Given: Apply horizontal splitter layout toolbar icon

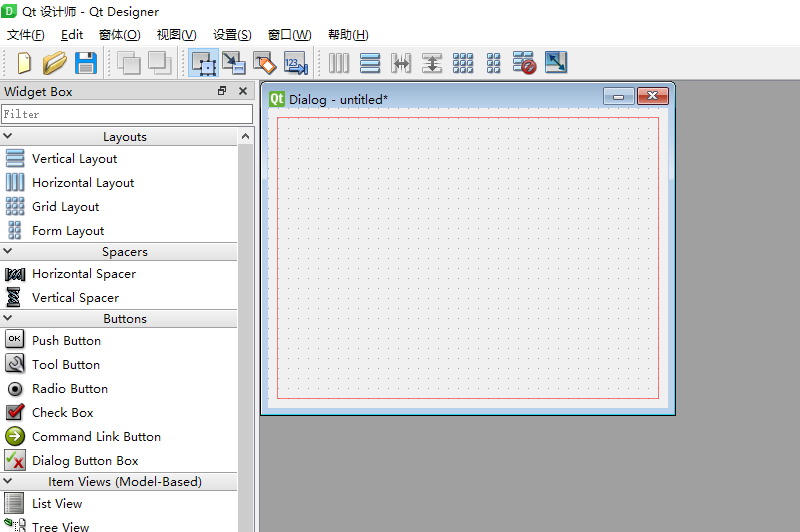Looking at the screenshot, I should pos(401,63).
